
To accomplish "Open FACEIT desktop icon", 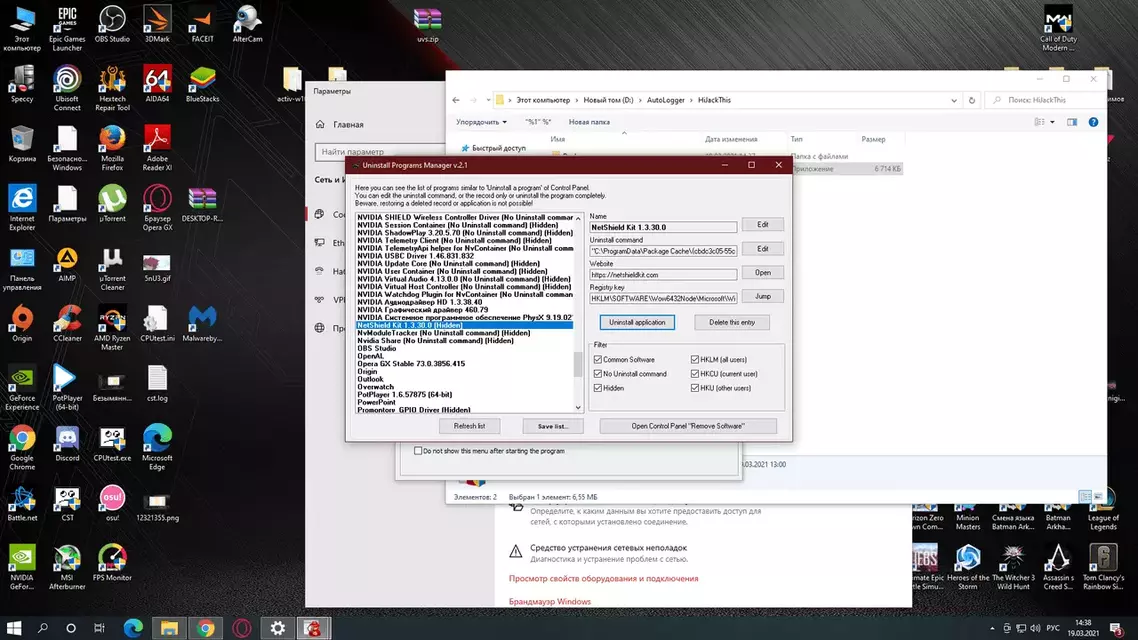I will [x=202, y=24].
